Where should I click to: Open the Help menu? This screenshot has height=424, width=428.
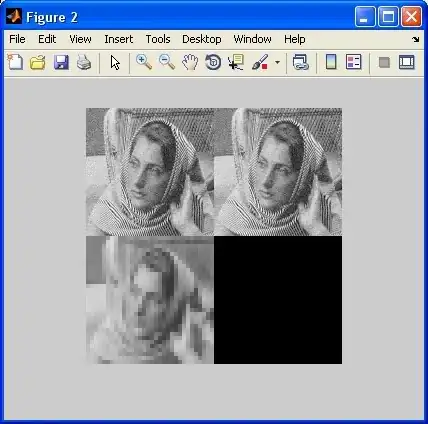point(295,39)
